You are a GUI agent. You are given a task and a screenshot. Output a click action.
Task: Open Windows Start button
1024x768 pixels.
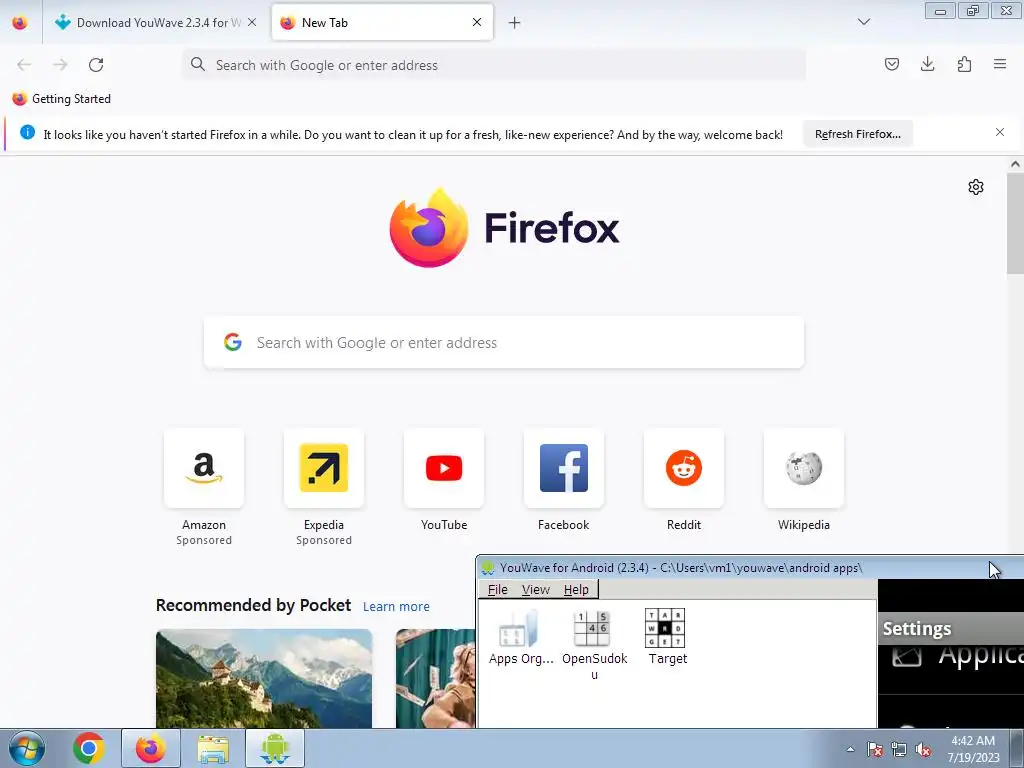tap(26, 748)
